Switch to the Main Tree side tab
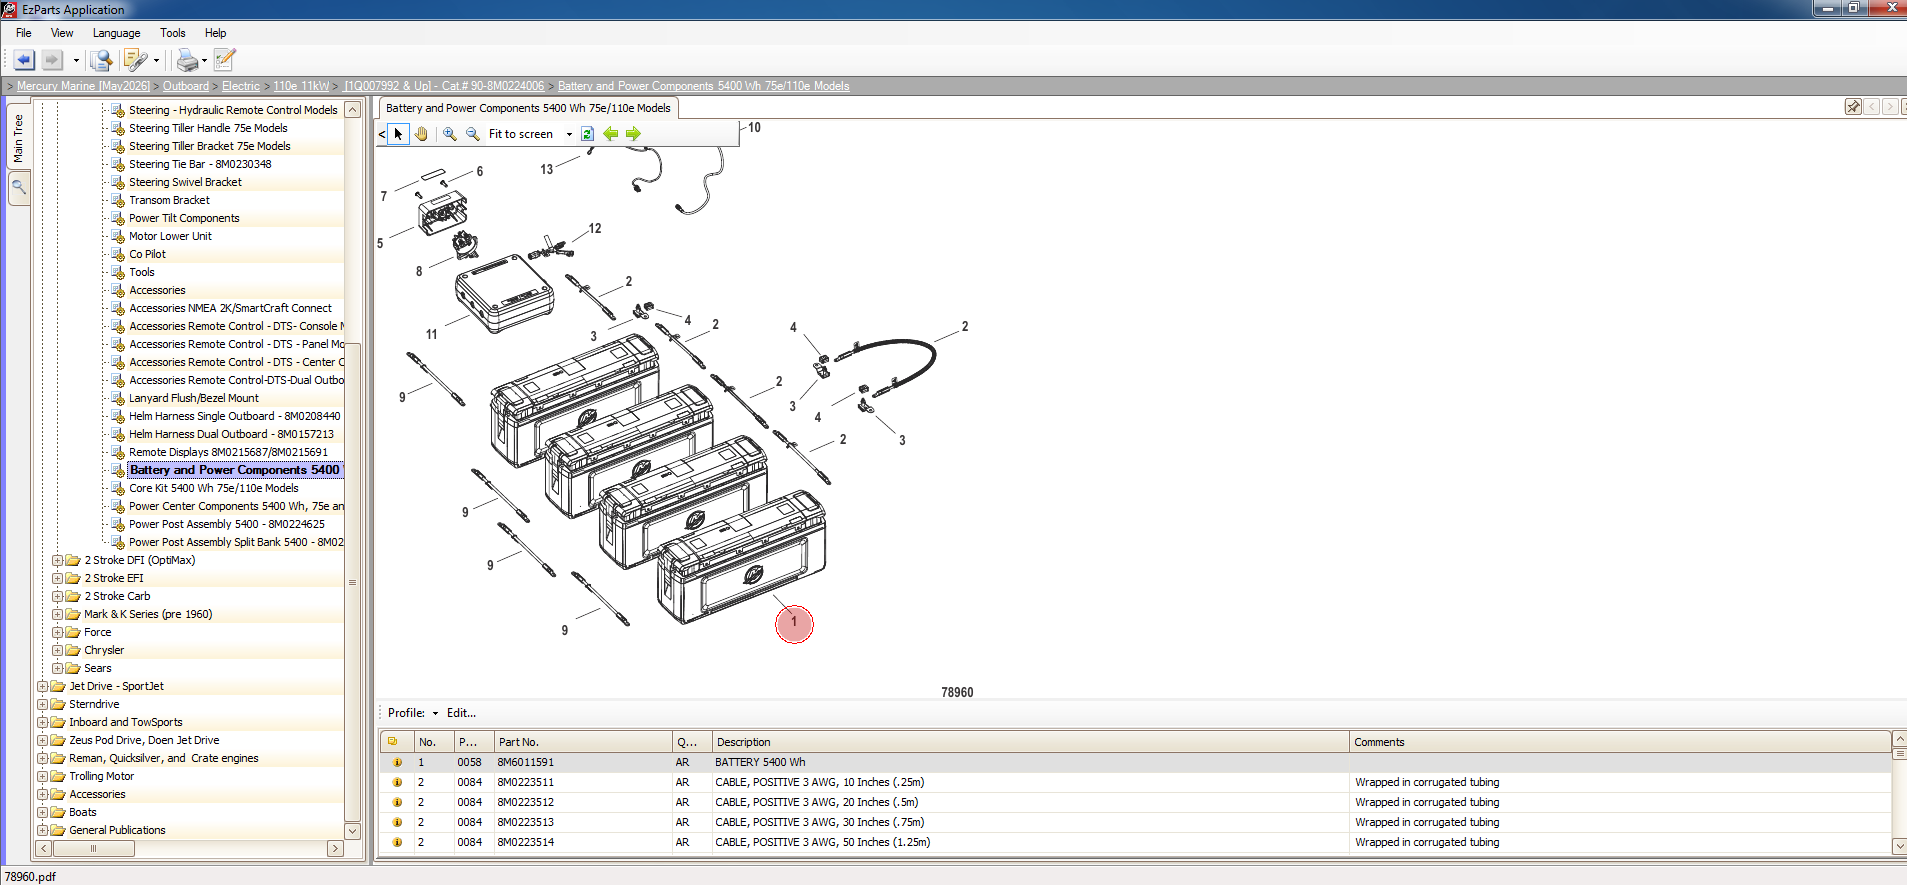1907x885 pixels. coord(19,139)
